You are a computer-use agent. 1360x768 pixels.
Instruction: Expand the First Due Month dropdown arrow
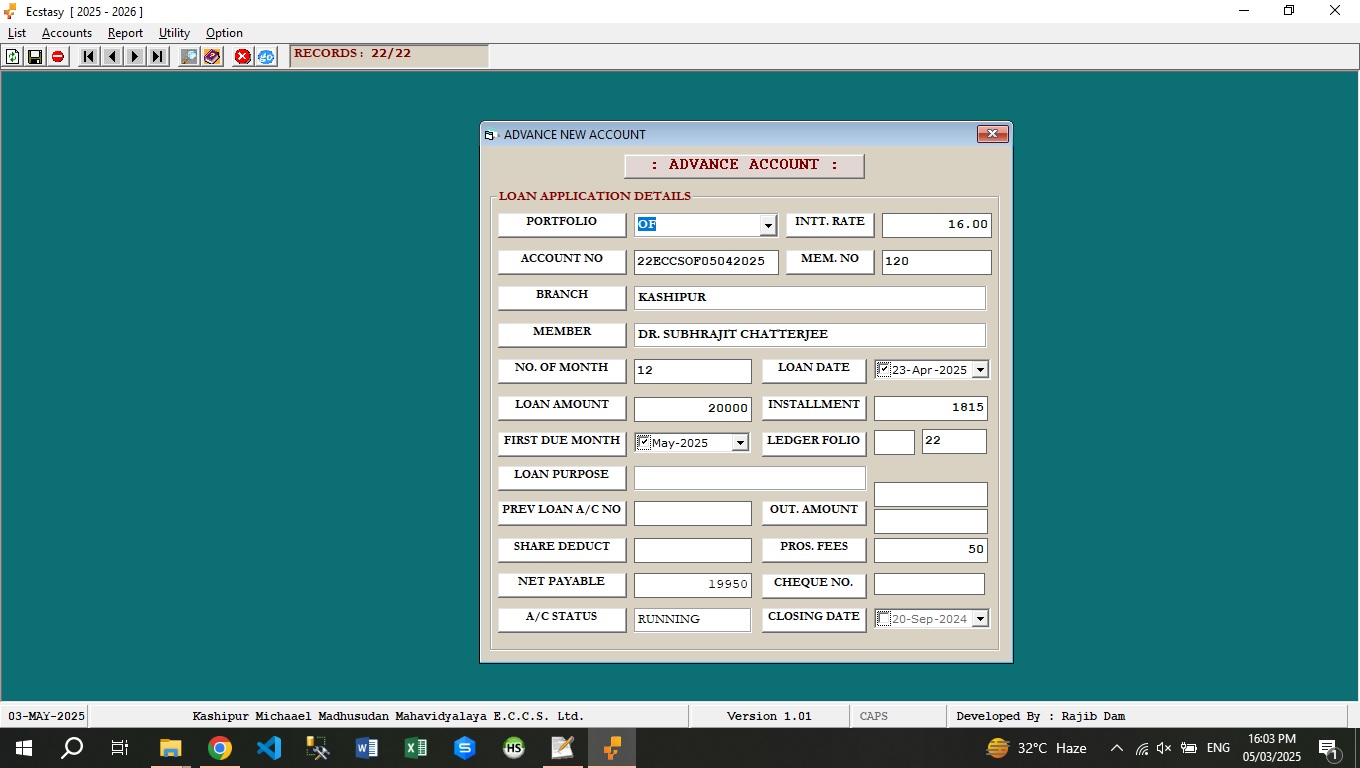740,443
